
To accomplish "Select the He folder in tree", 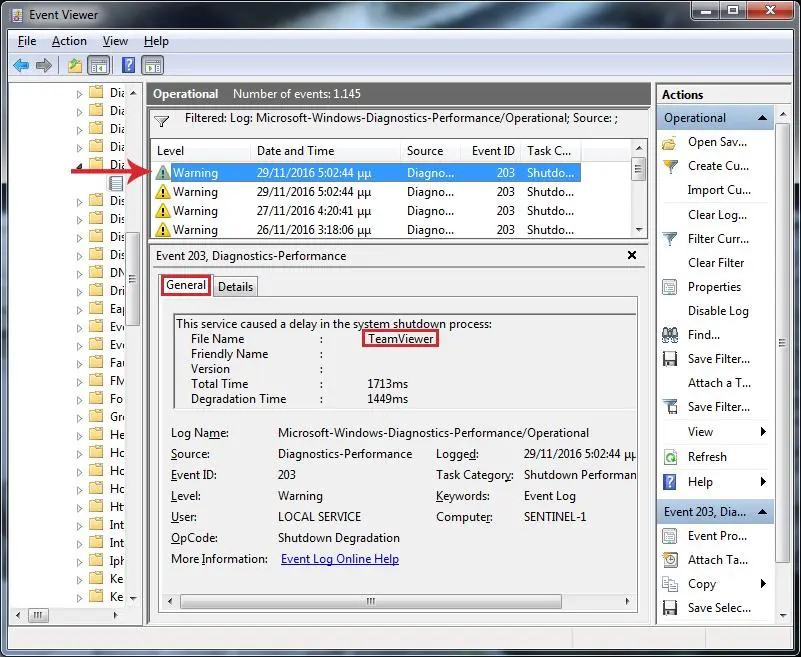I will click(x=106, y=435).
